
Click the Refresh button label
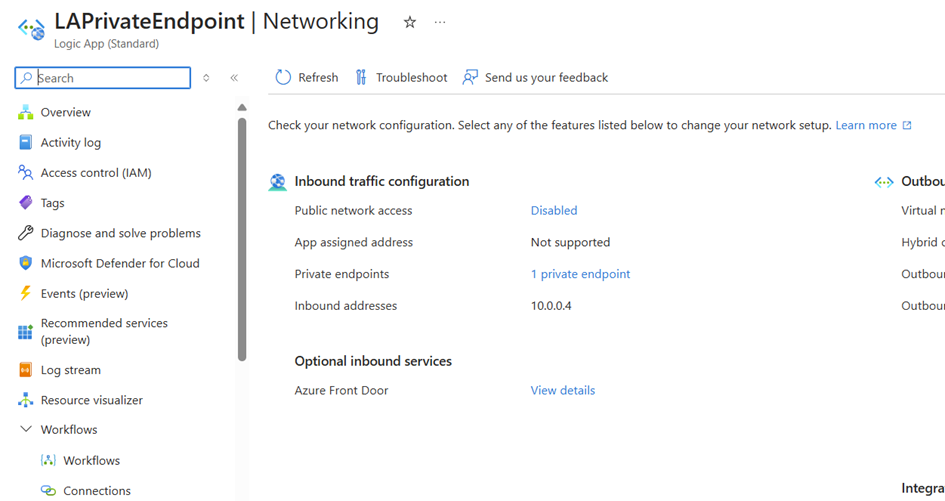318,78
